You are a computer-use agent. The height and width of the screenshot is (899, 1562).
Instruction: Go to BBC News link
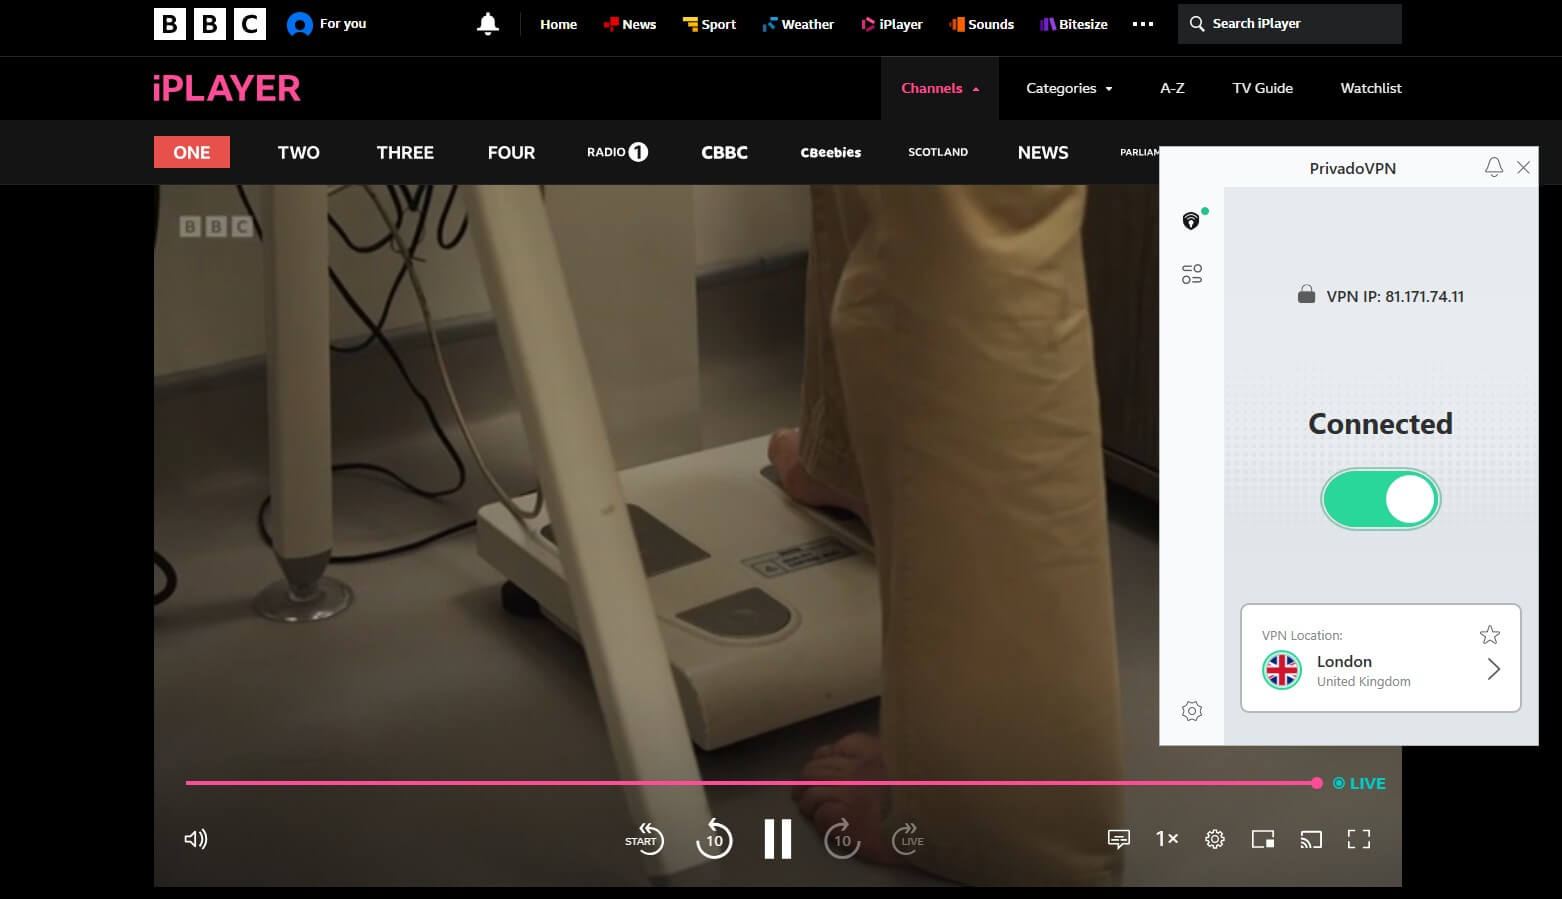click(630, 24)
